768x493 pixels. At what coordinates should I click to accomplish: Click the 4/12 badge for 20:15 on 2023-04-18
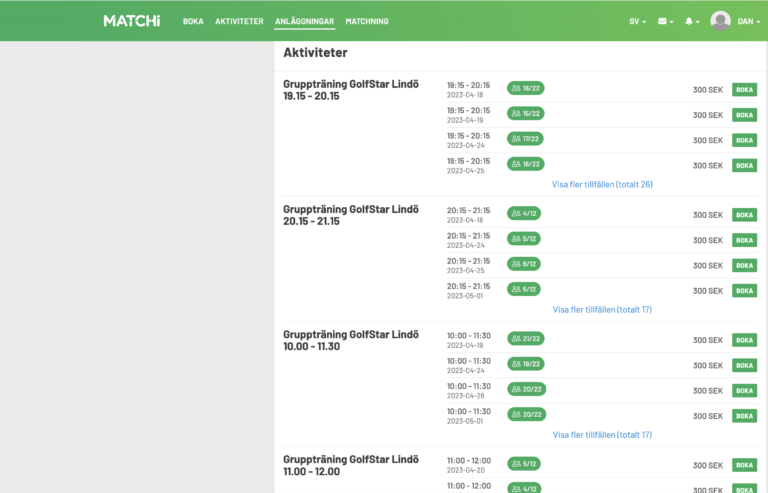(524, 214)
